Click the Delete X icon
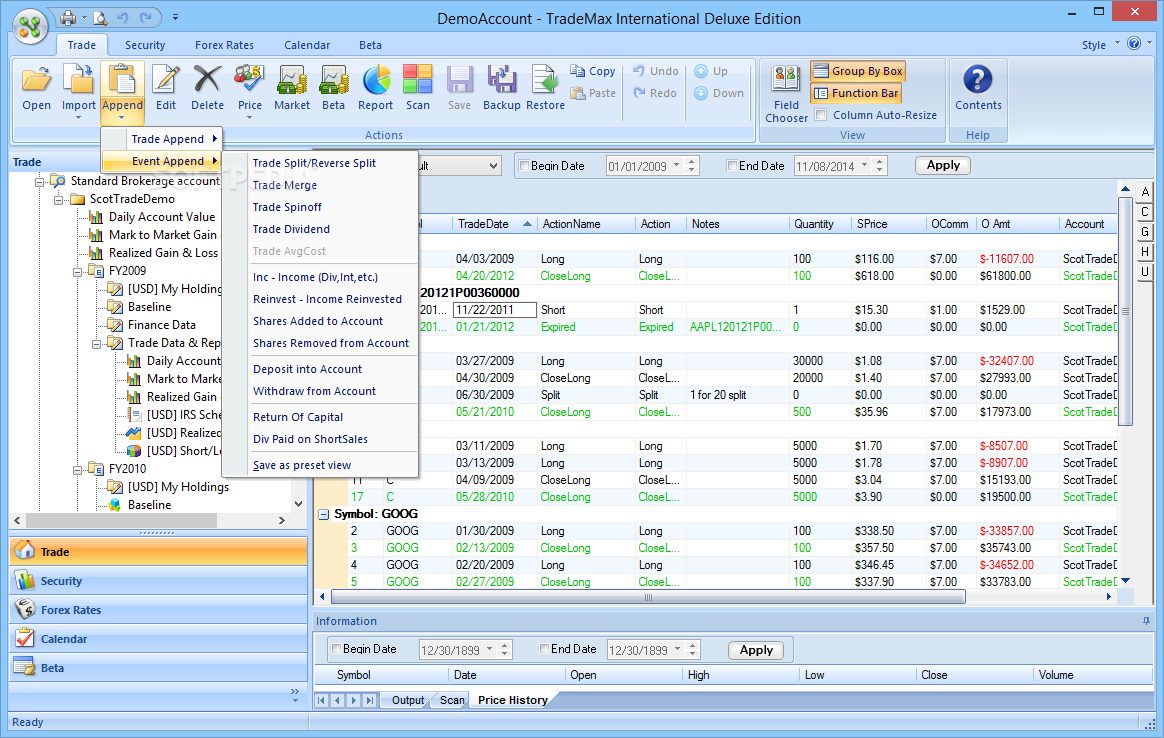The height and width of the screenshot is (738, 1164). pyautogui.click(x=207, y=79)
